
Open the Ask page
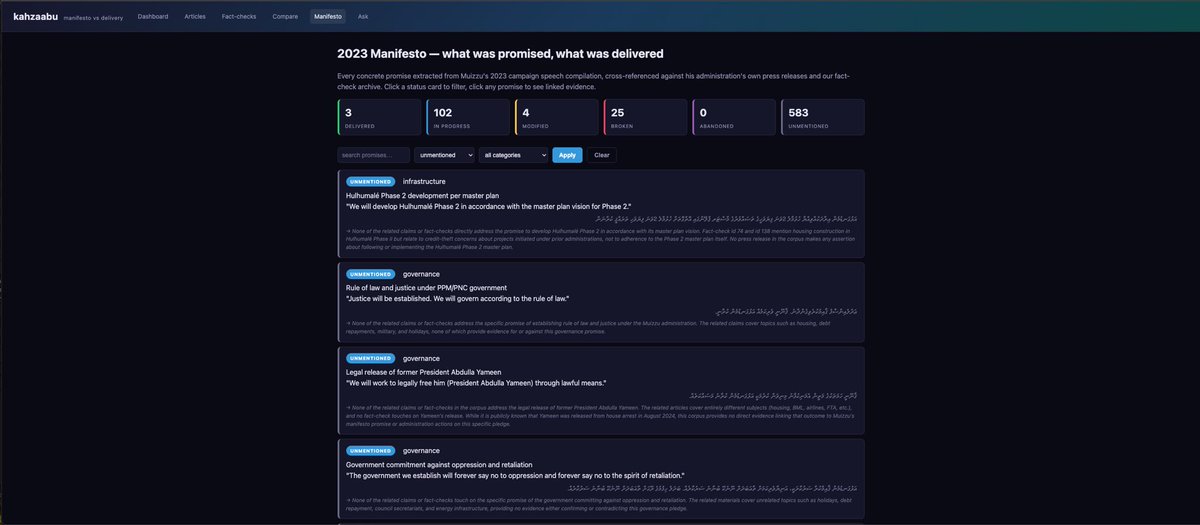[x=363, y=17]
